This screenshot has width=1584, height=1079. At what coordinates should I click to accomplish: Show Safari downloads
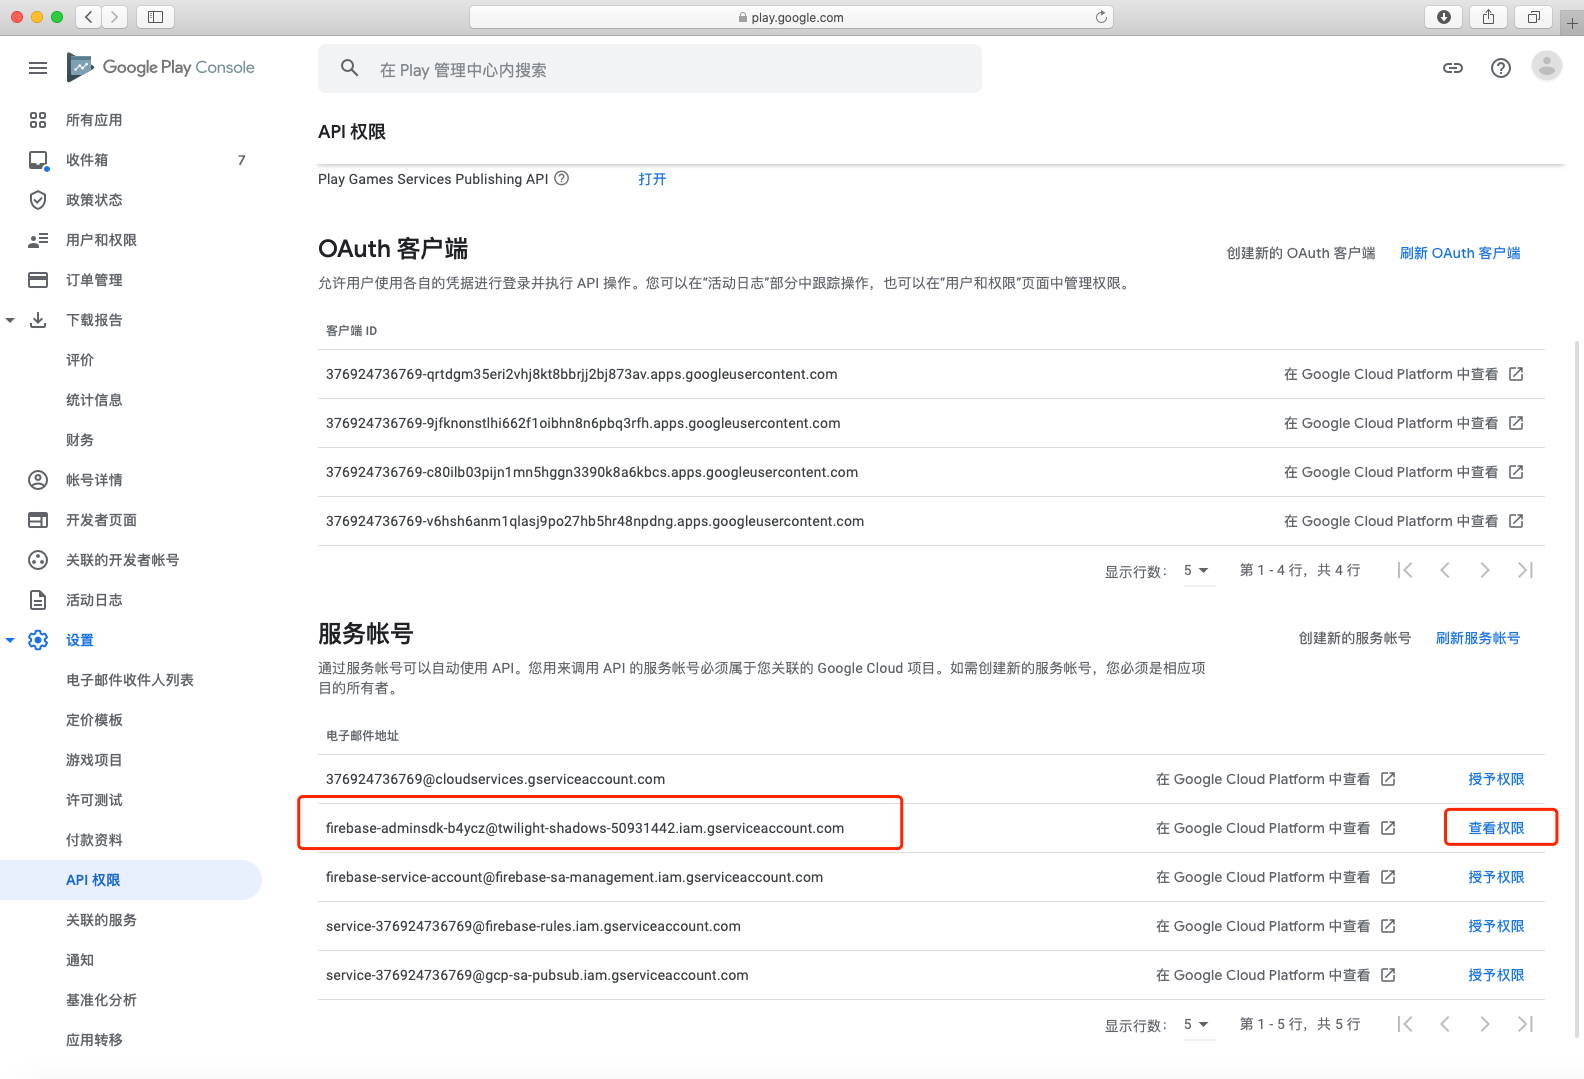point(1444,17)
